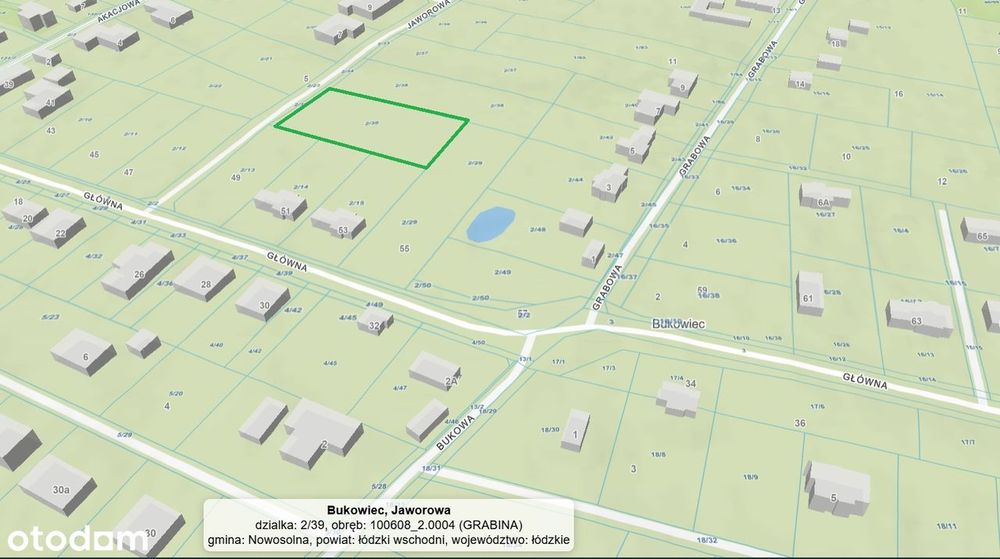Screen dimensions: 1000x559
Task: Select building number 22
Action: [x=57, y=229]
